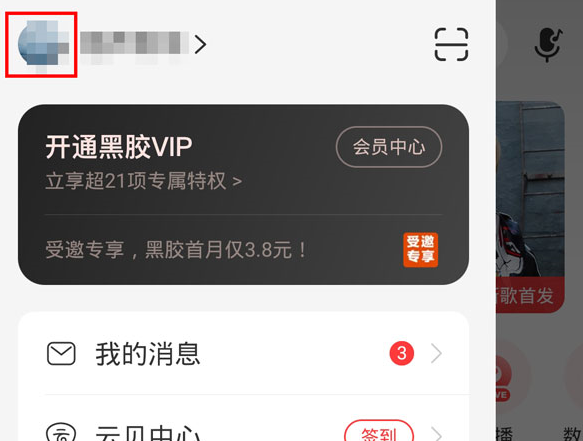Click the 云贝中心 cloud shell icon

click(61, 432)
